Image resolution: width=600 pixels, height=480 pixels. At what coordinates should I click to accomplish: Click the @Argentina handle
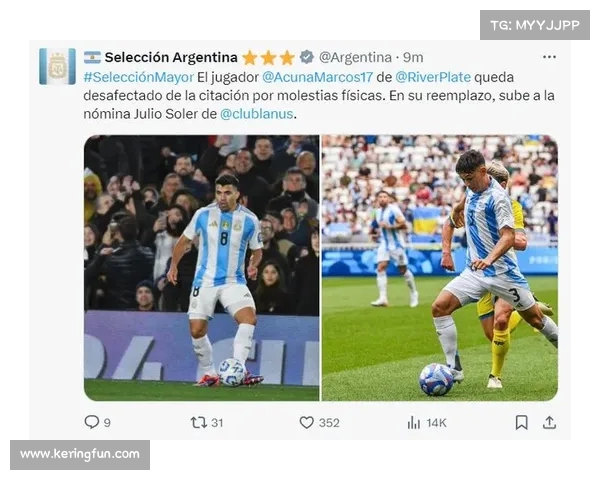click(x=355, y=57)
